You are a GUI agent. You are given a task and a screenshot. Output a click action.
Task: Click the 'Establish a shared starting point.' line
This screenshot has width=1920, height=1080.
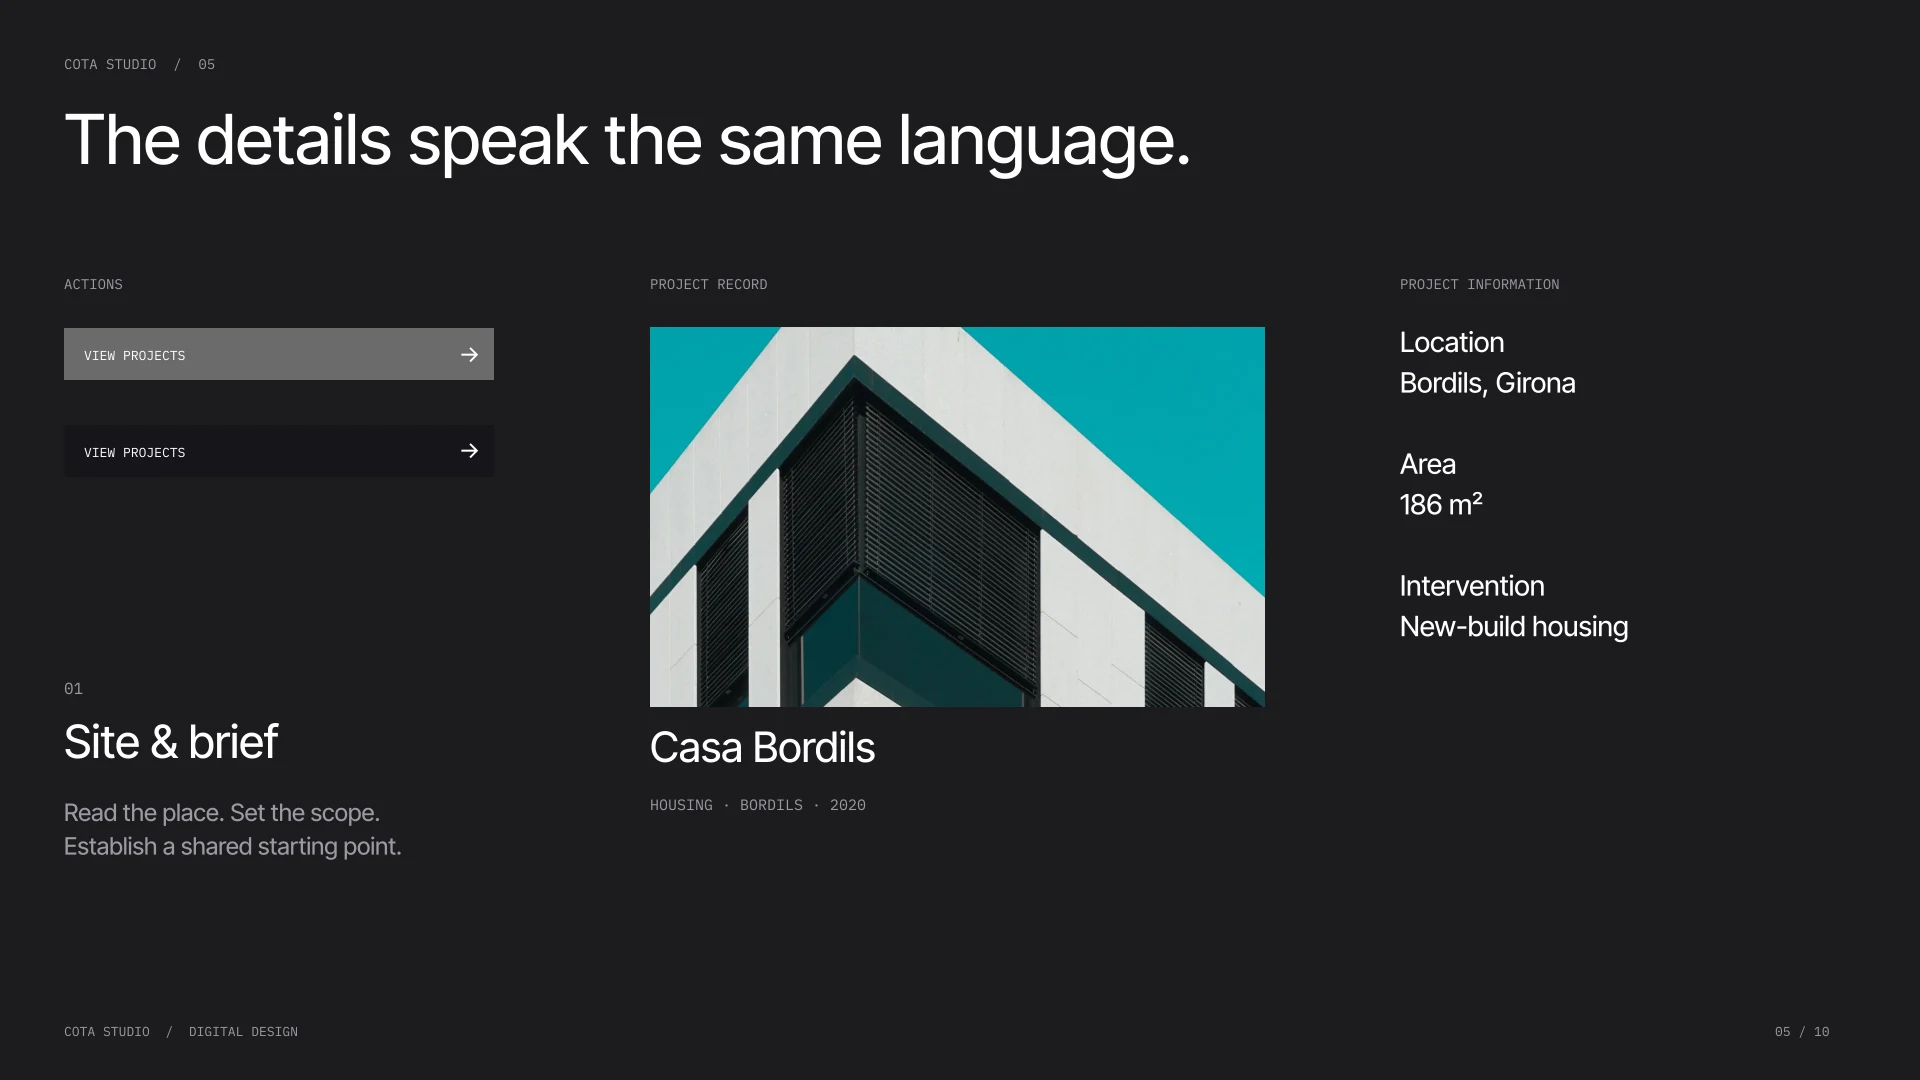[233, 847]
